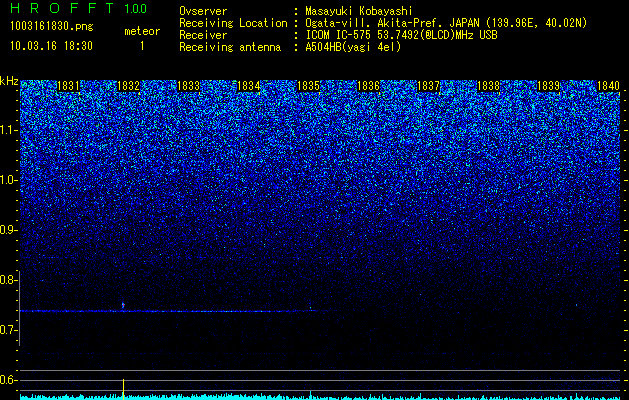
Task: Click the ICOM IC-575 receiver text
Action: pyautogui.click(x=401, y=35)
